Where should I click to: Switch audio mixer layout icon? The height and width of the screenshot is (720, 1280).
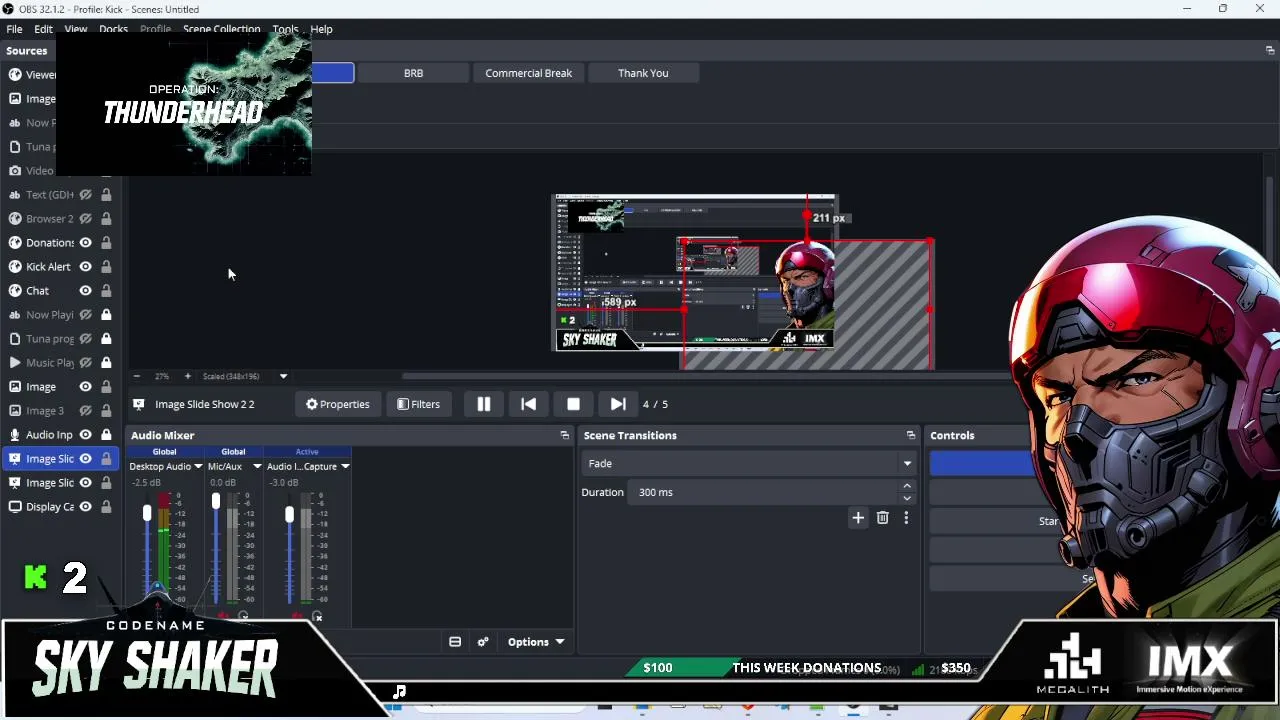(x=455, y=642)
